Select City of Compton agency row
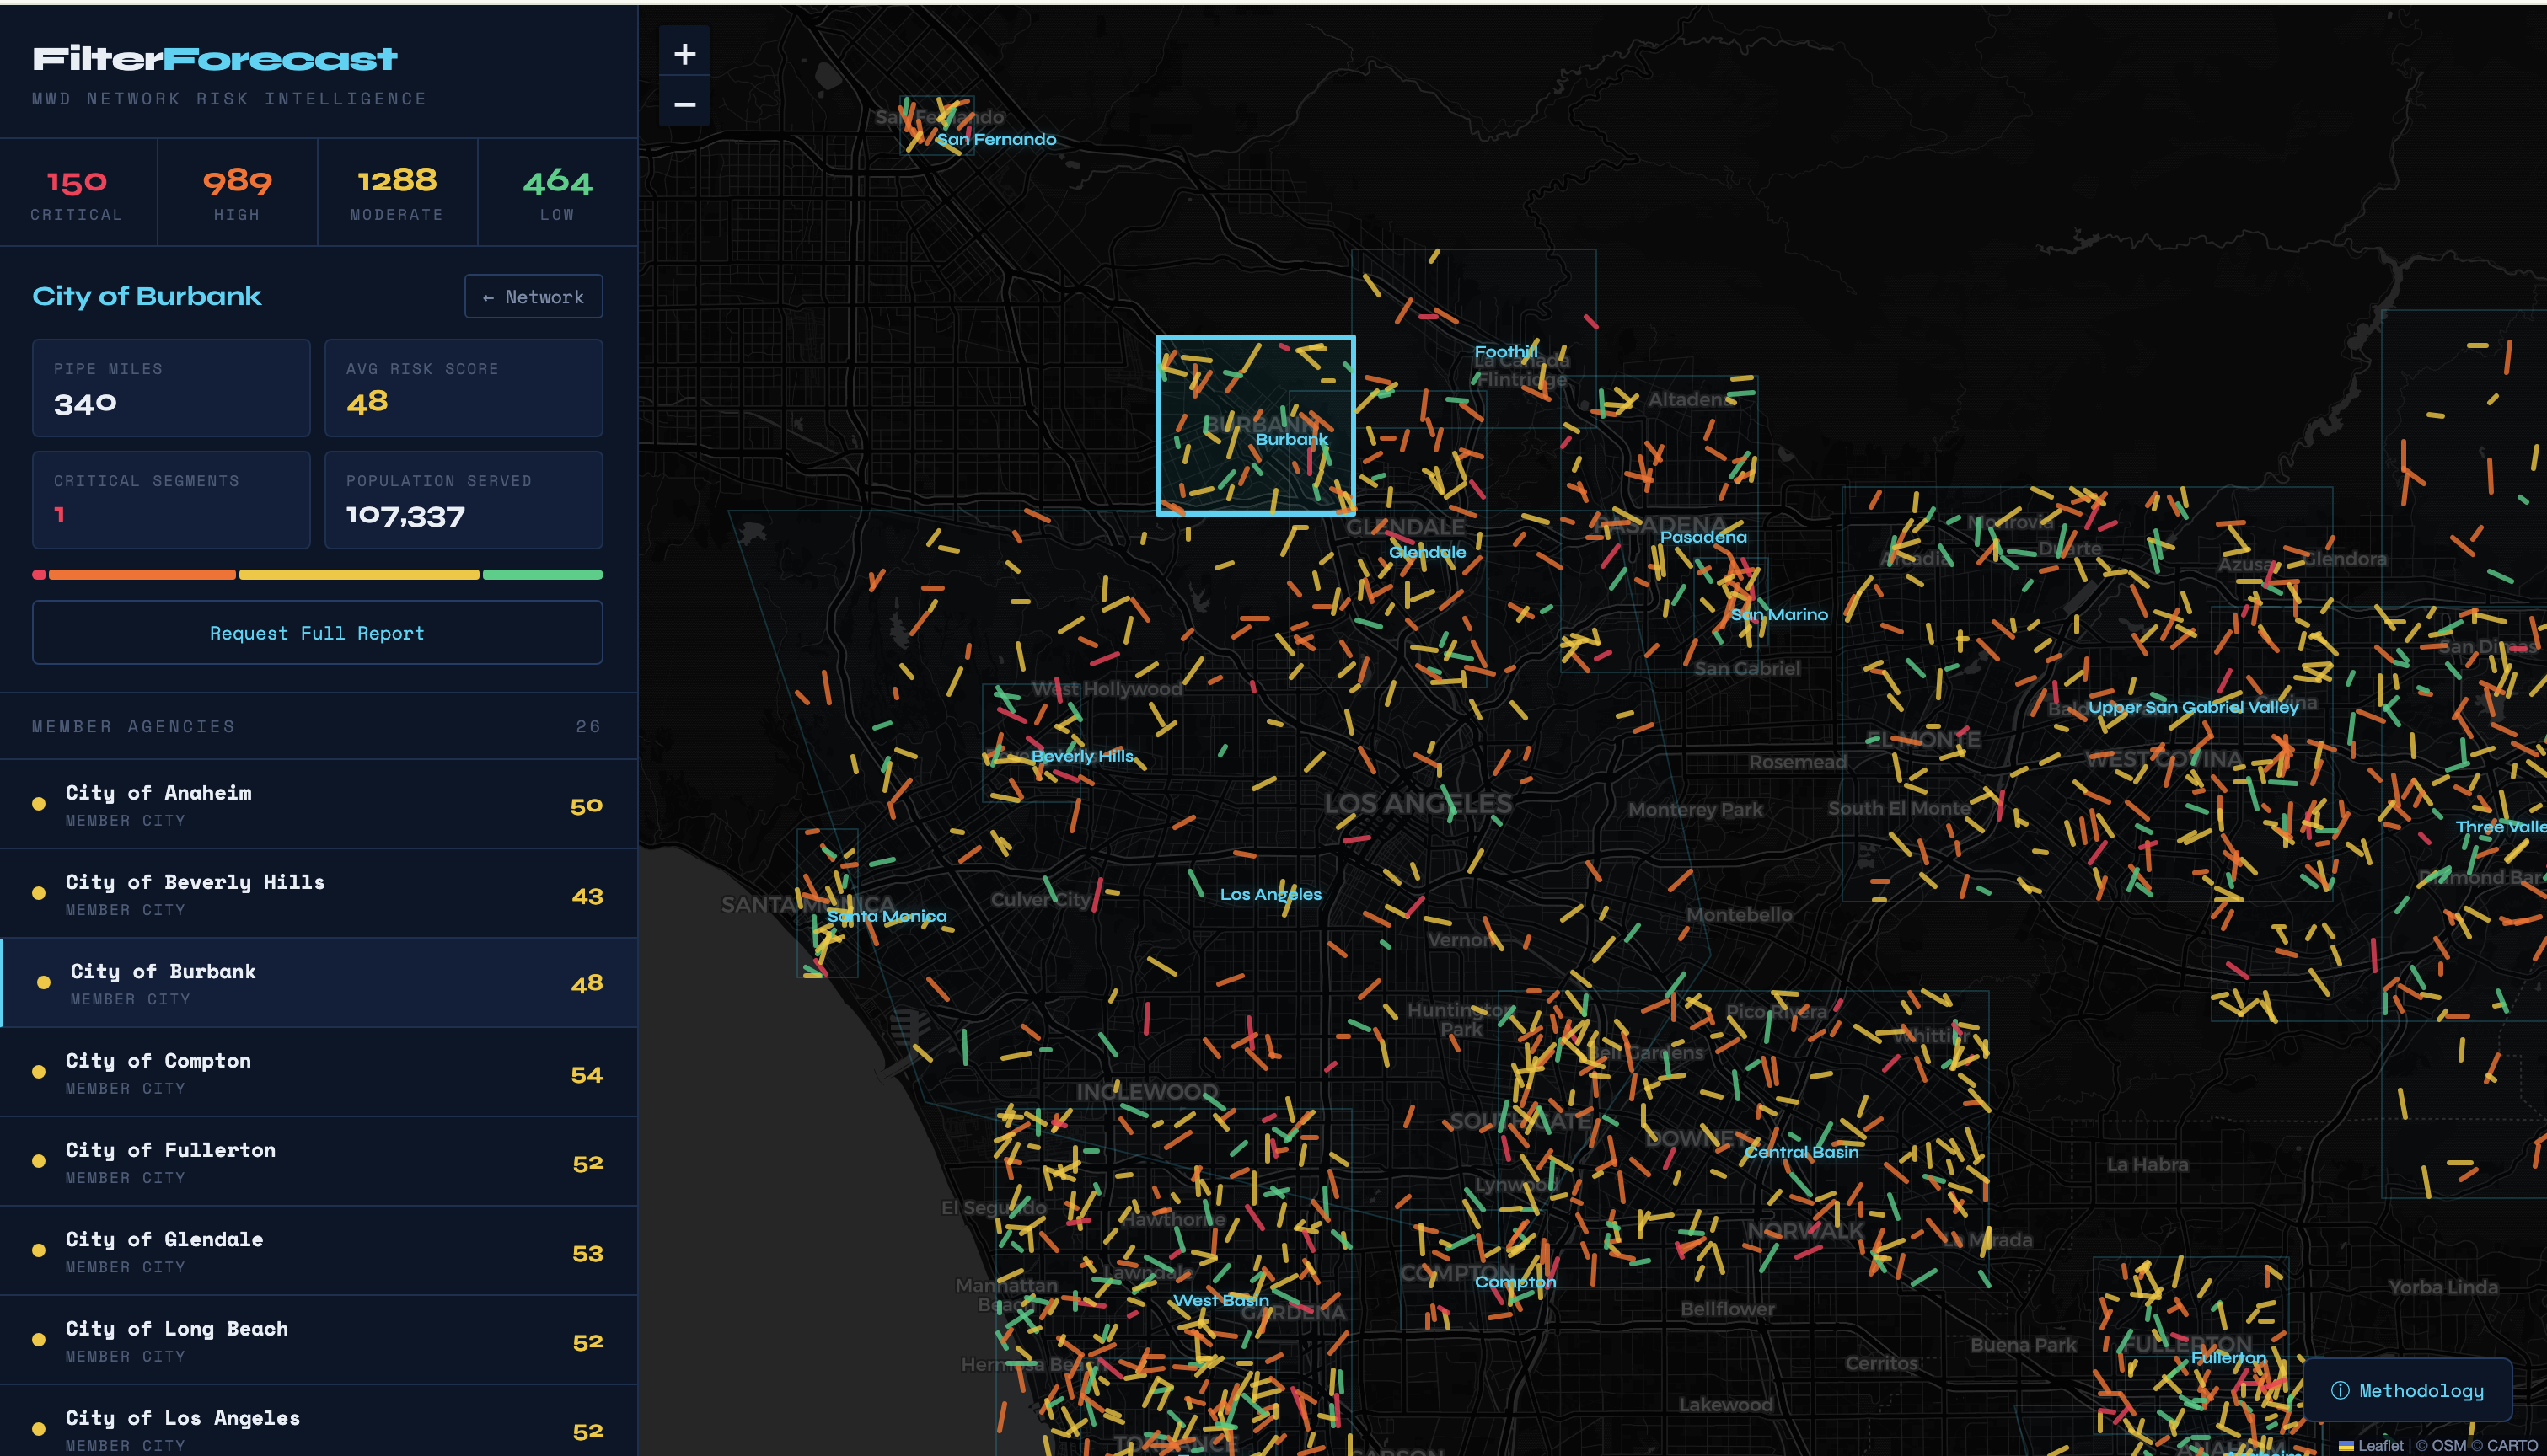 point(318,1073)
